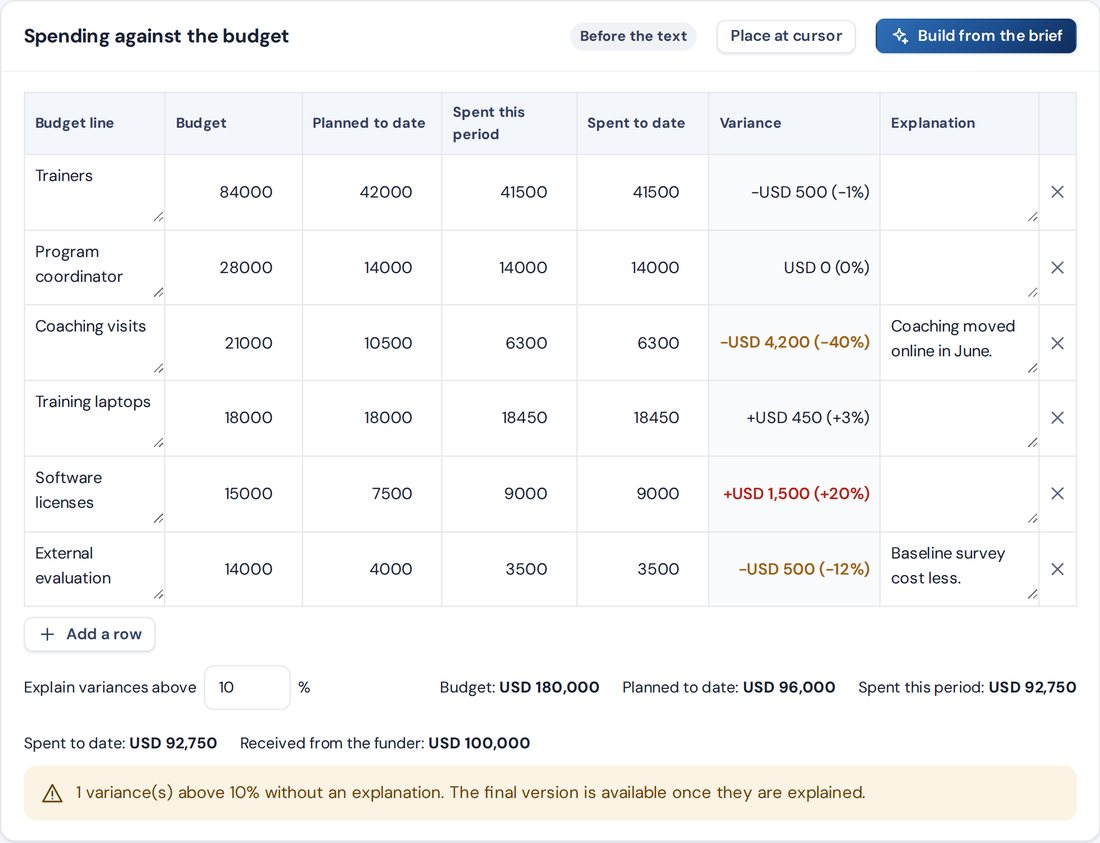
Task: Click variance -USD 500 (-12%)
Action: point(804,569)
